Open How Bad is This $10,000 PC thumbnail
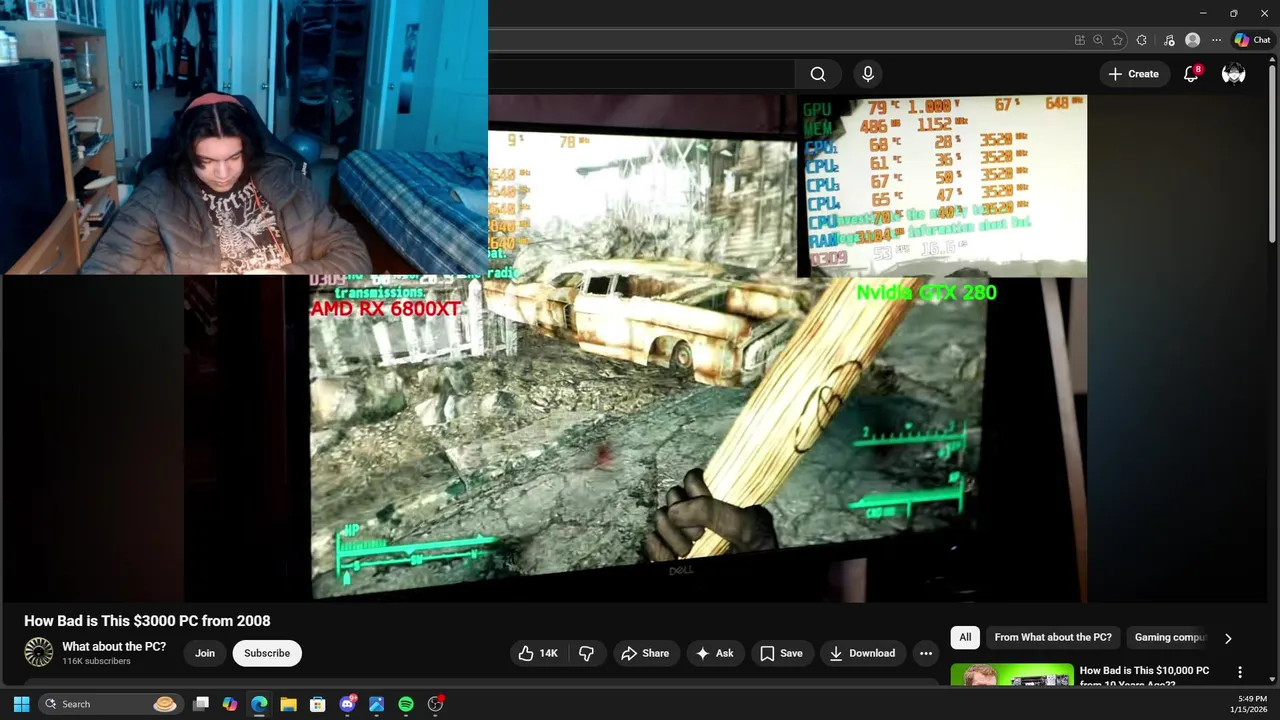This screenshot has height=720, width=1280. point(1012,676)
